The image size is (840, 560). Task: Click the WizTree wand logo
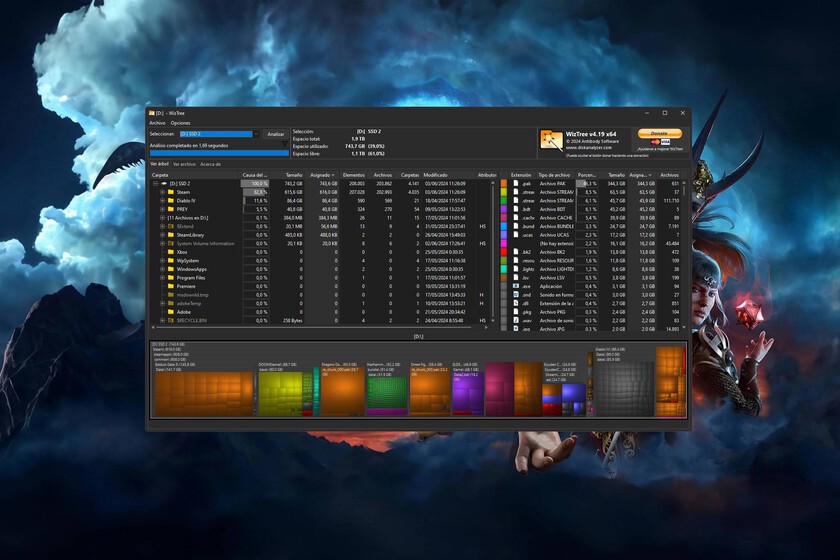coord(551,141)
